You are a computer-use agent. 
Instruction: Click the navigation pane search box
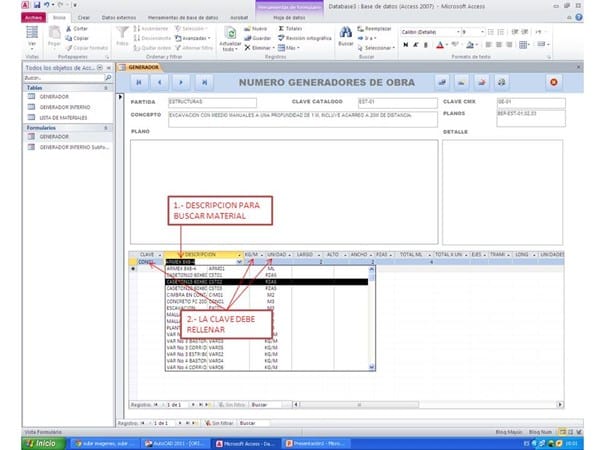pyautogui.click(x=64, y=78)
